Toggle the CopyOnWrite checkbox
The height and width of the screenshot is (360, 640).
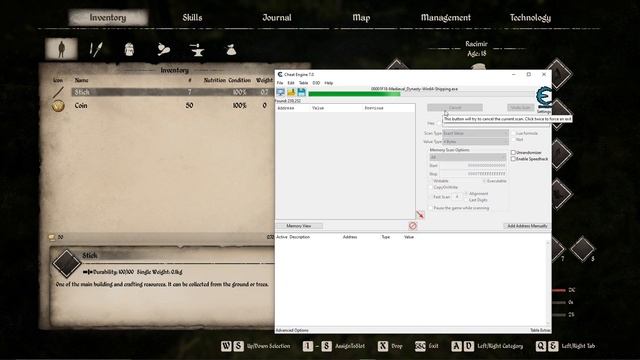coord(430,187)
